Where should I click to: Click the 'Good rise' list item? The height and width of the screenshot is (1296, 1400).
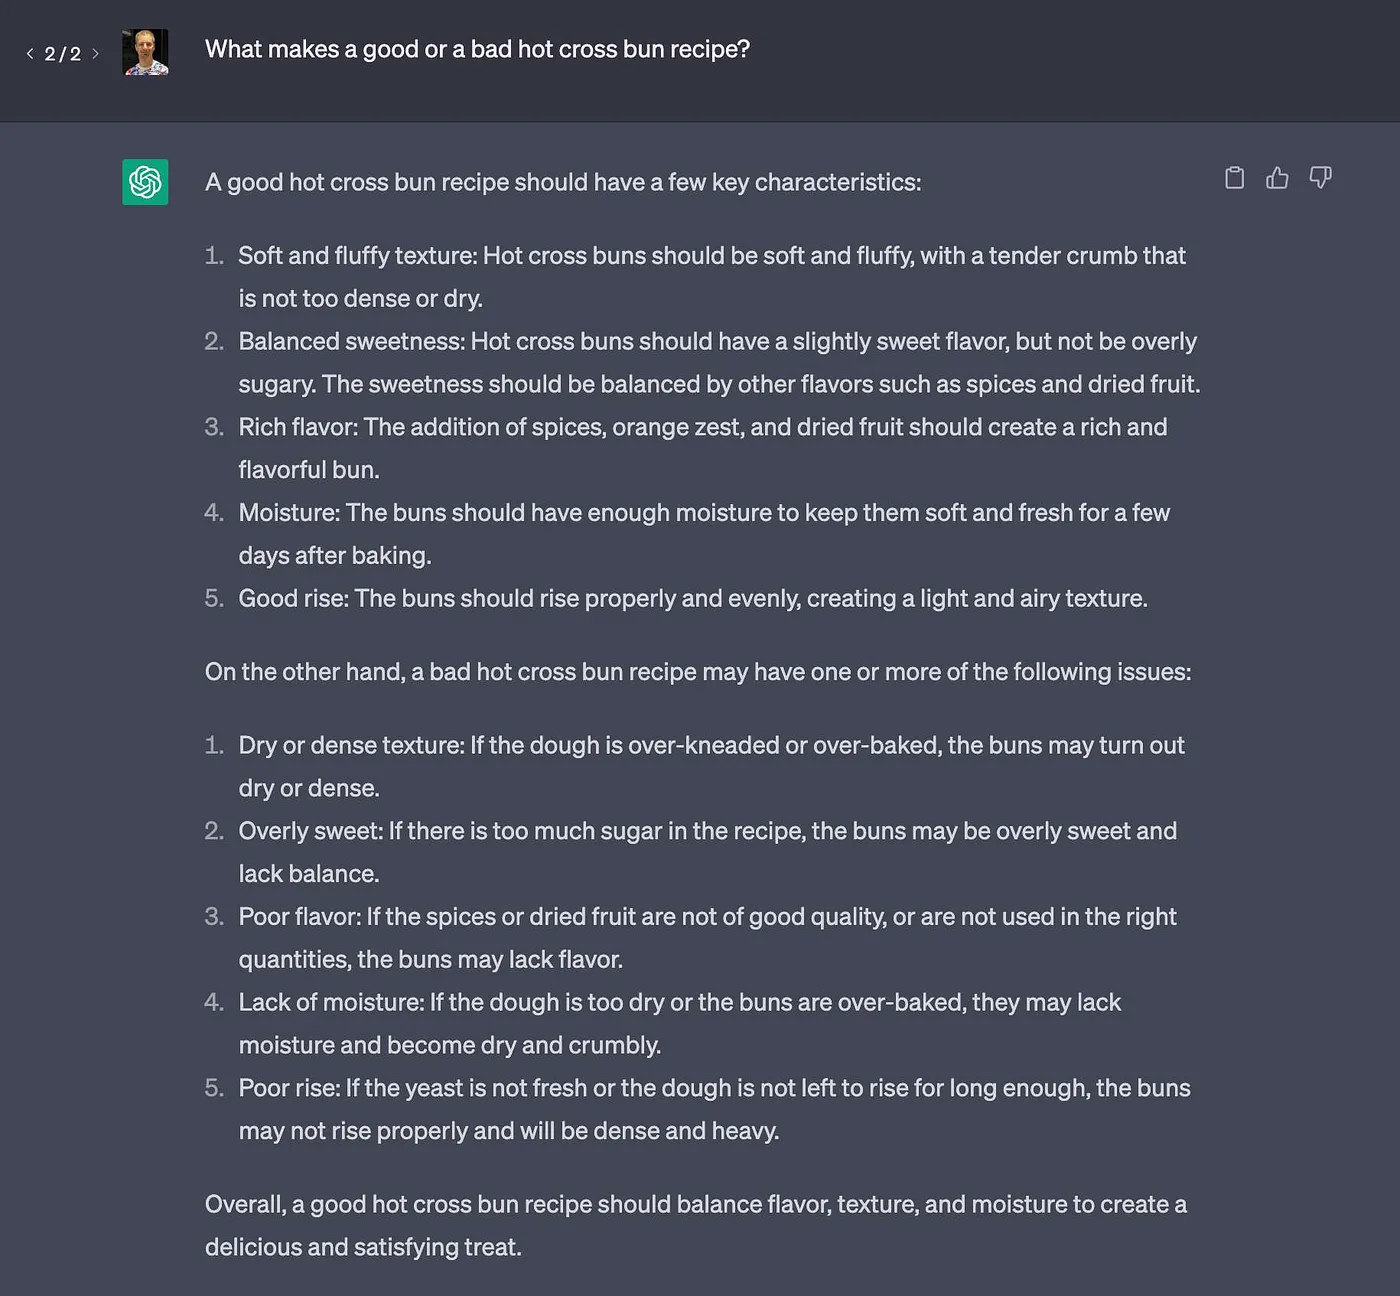tap(692, 598)
